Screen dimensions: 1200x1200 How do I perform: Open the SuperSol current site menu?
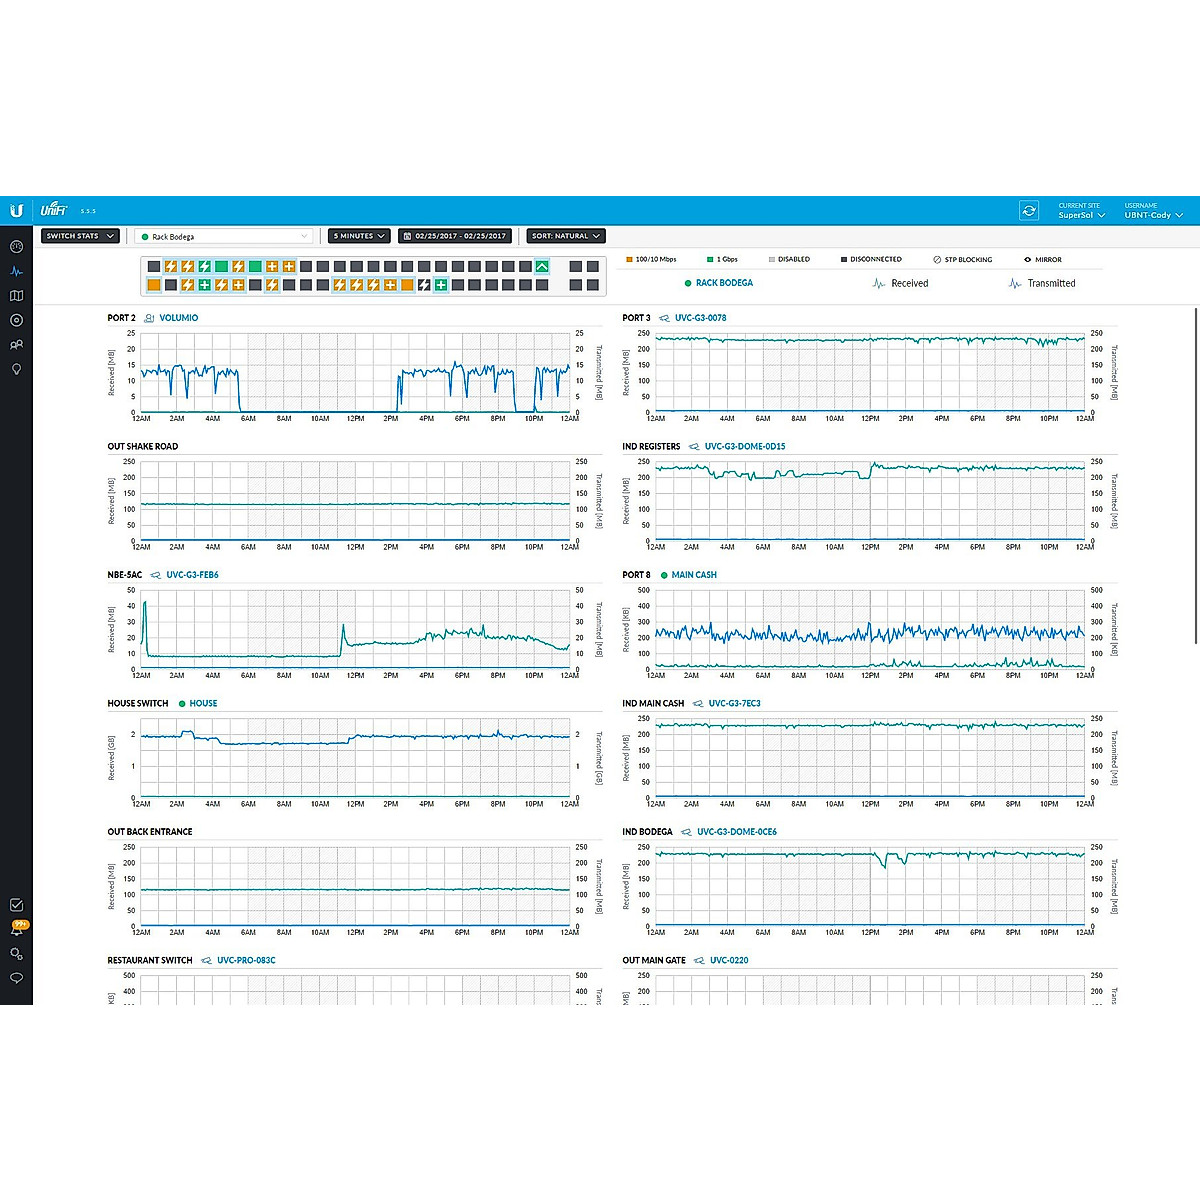click(1082, 215)
